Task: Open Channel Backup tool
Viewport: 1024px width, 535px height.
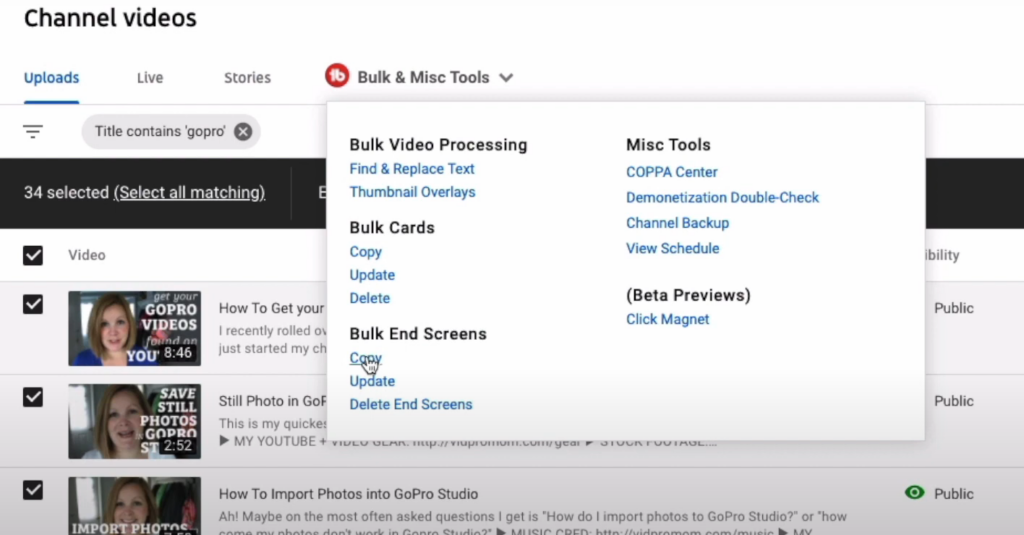Action: (x=677, y=223)
